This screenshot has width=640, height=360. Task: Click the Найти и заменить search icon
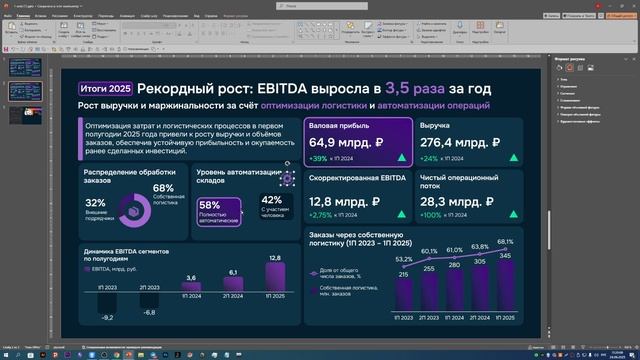point(418,24)
